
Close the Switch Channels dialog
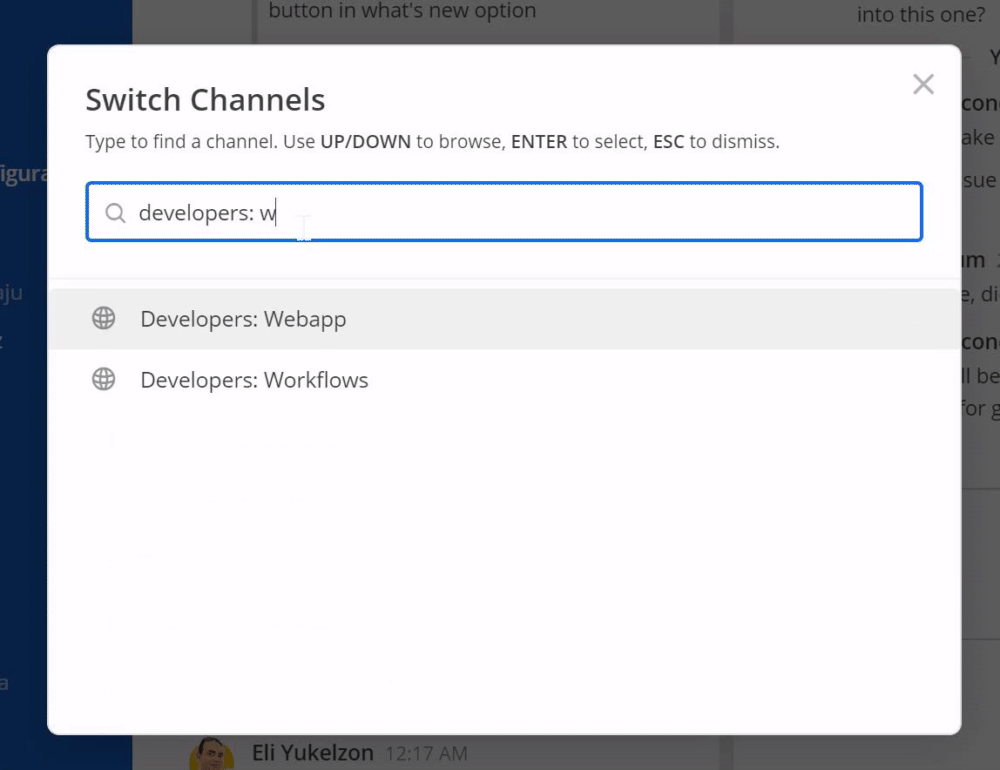pos(923,85)
